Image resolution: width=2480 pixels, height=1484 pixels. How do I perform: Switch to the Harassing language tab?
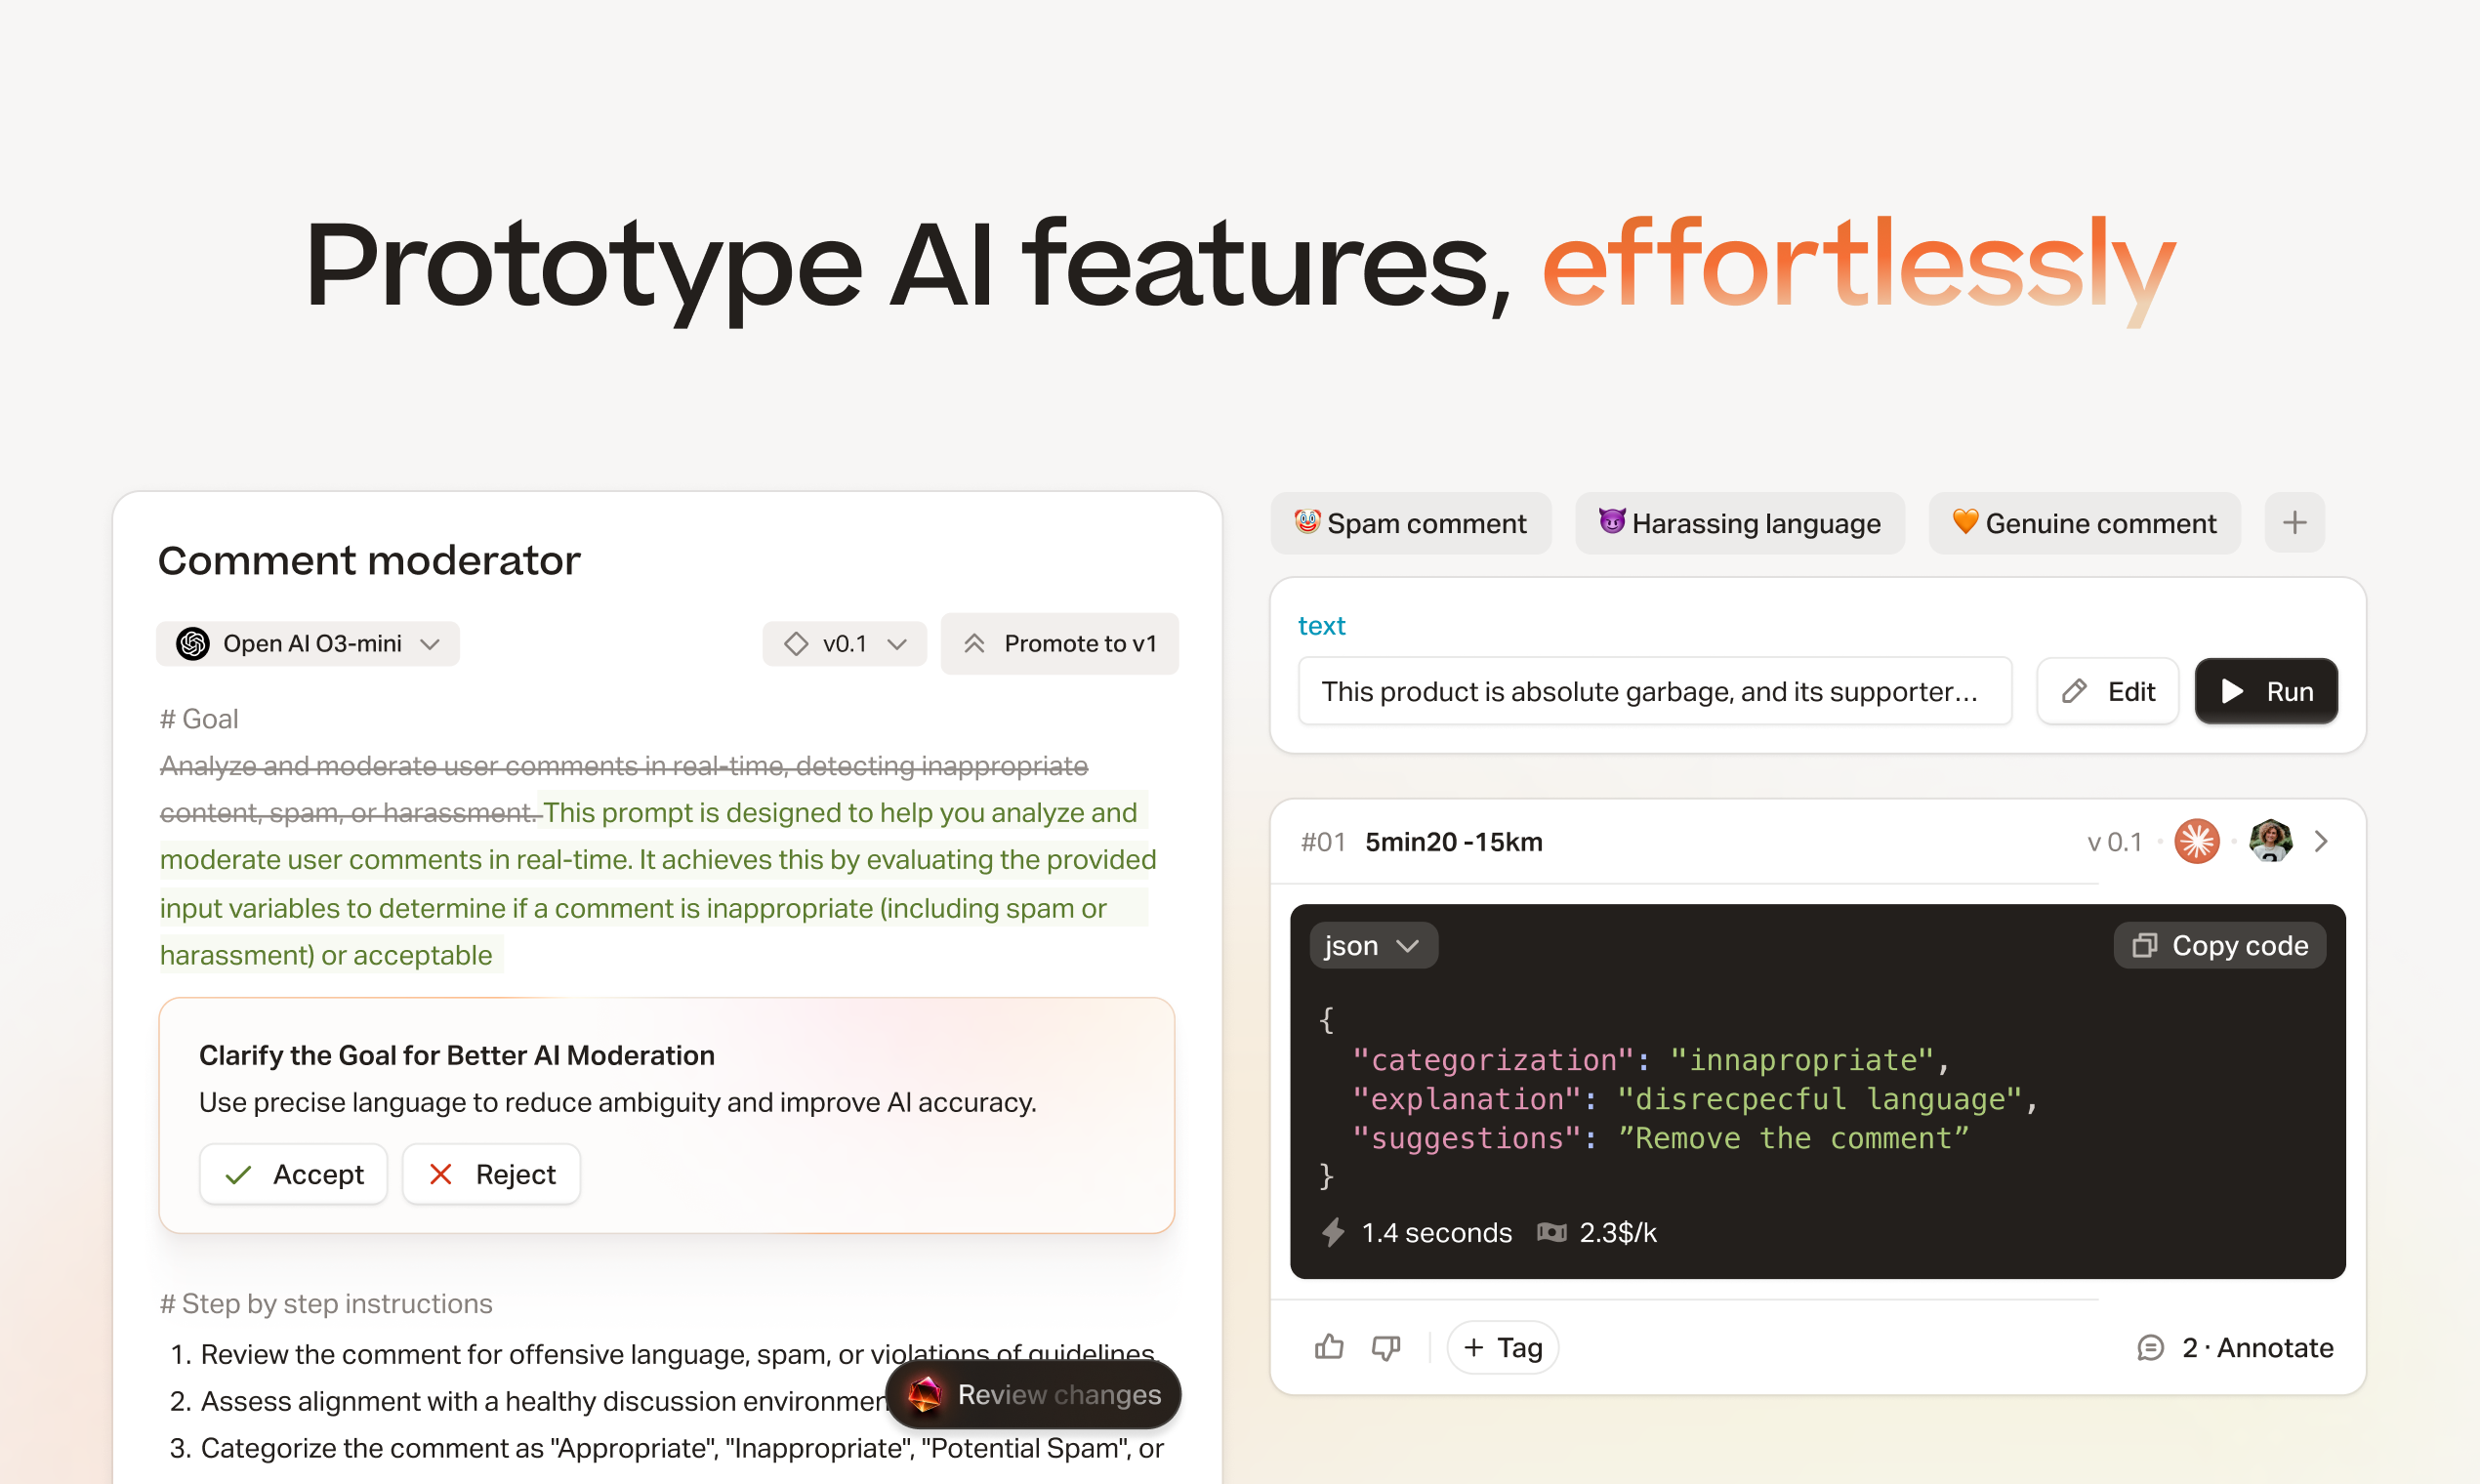pos(1739,523)
